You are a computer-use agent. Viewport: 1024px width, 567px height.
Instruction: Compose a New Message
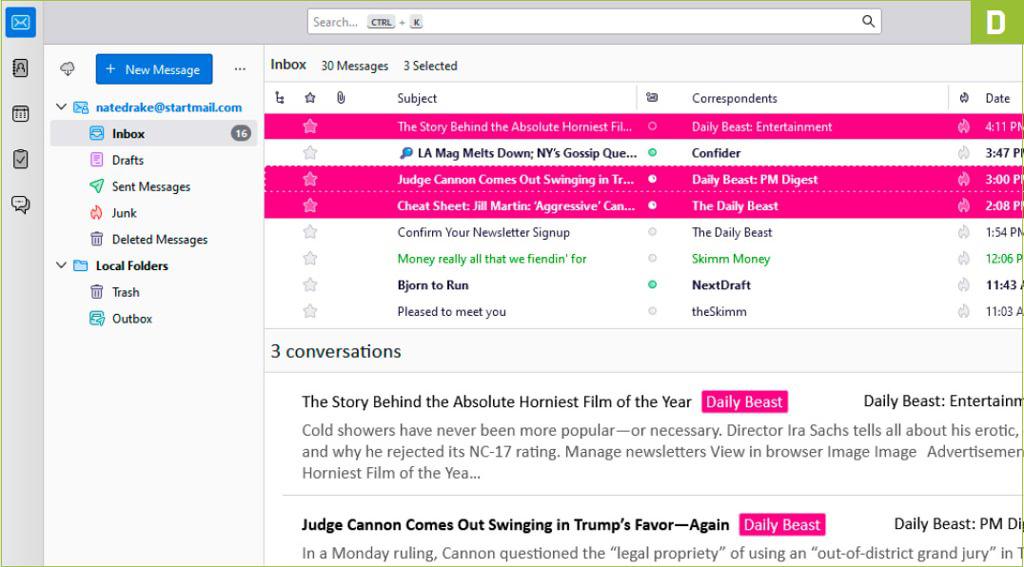click(154, 69)
